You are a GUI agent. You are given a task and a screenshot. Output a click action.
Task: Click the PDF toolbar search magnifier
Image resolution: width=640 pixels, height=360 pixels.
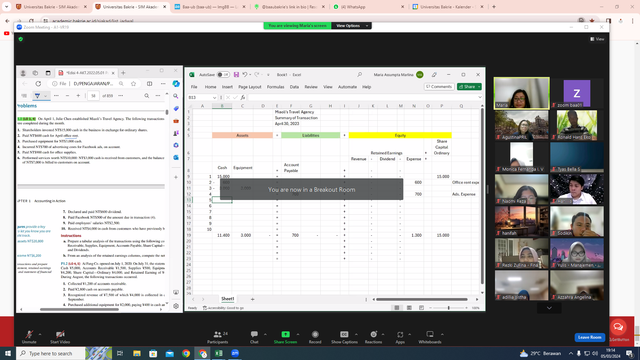point(147,96)
